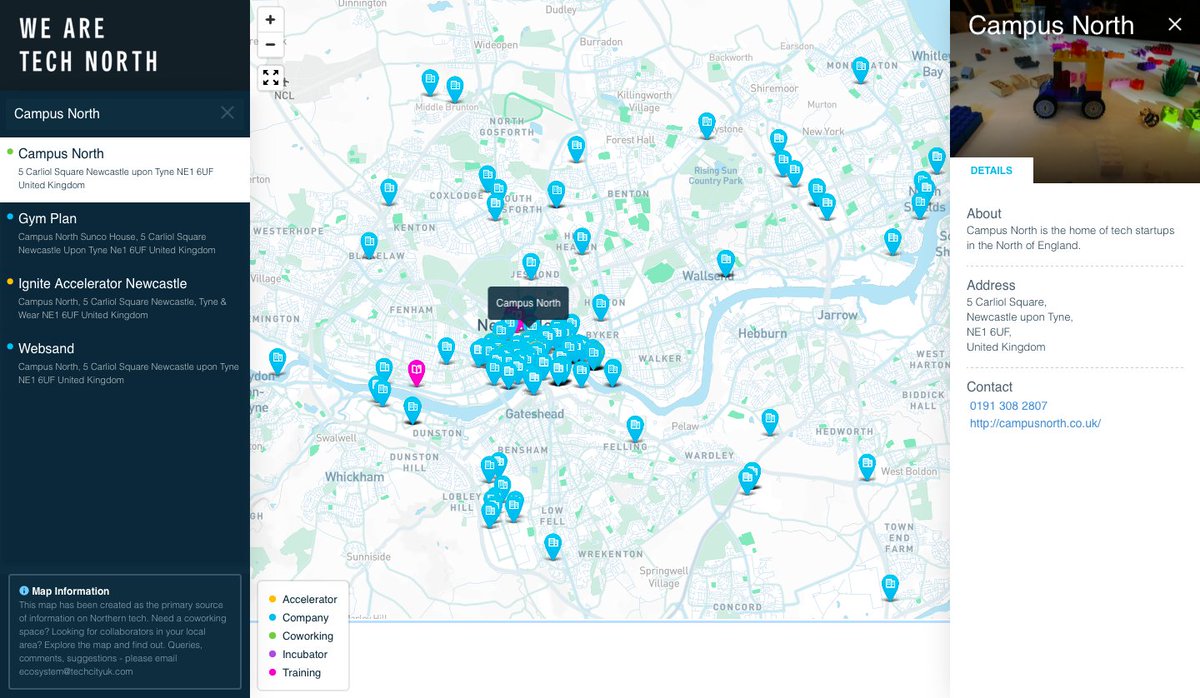The height and width of the screenshot is (698, 1200).
Task: Select the company marker near Hedworth
Action: click(x=769, y=421)
